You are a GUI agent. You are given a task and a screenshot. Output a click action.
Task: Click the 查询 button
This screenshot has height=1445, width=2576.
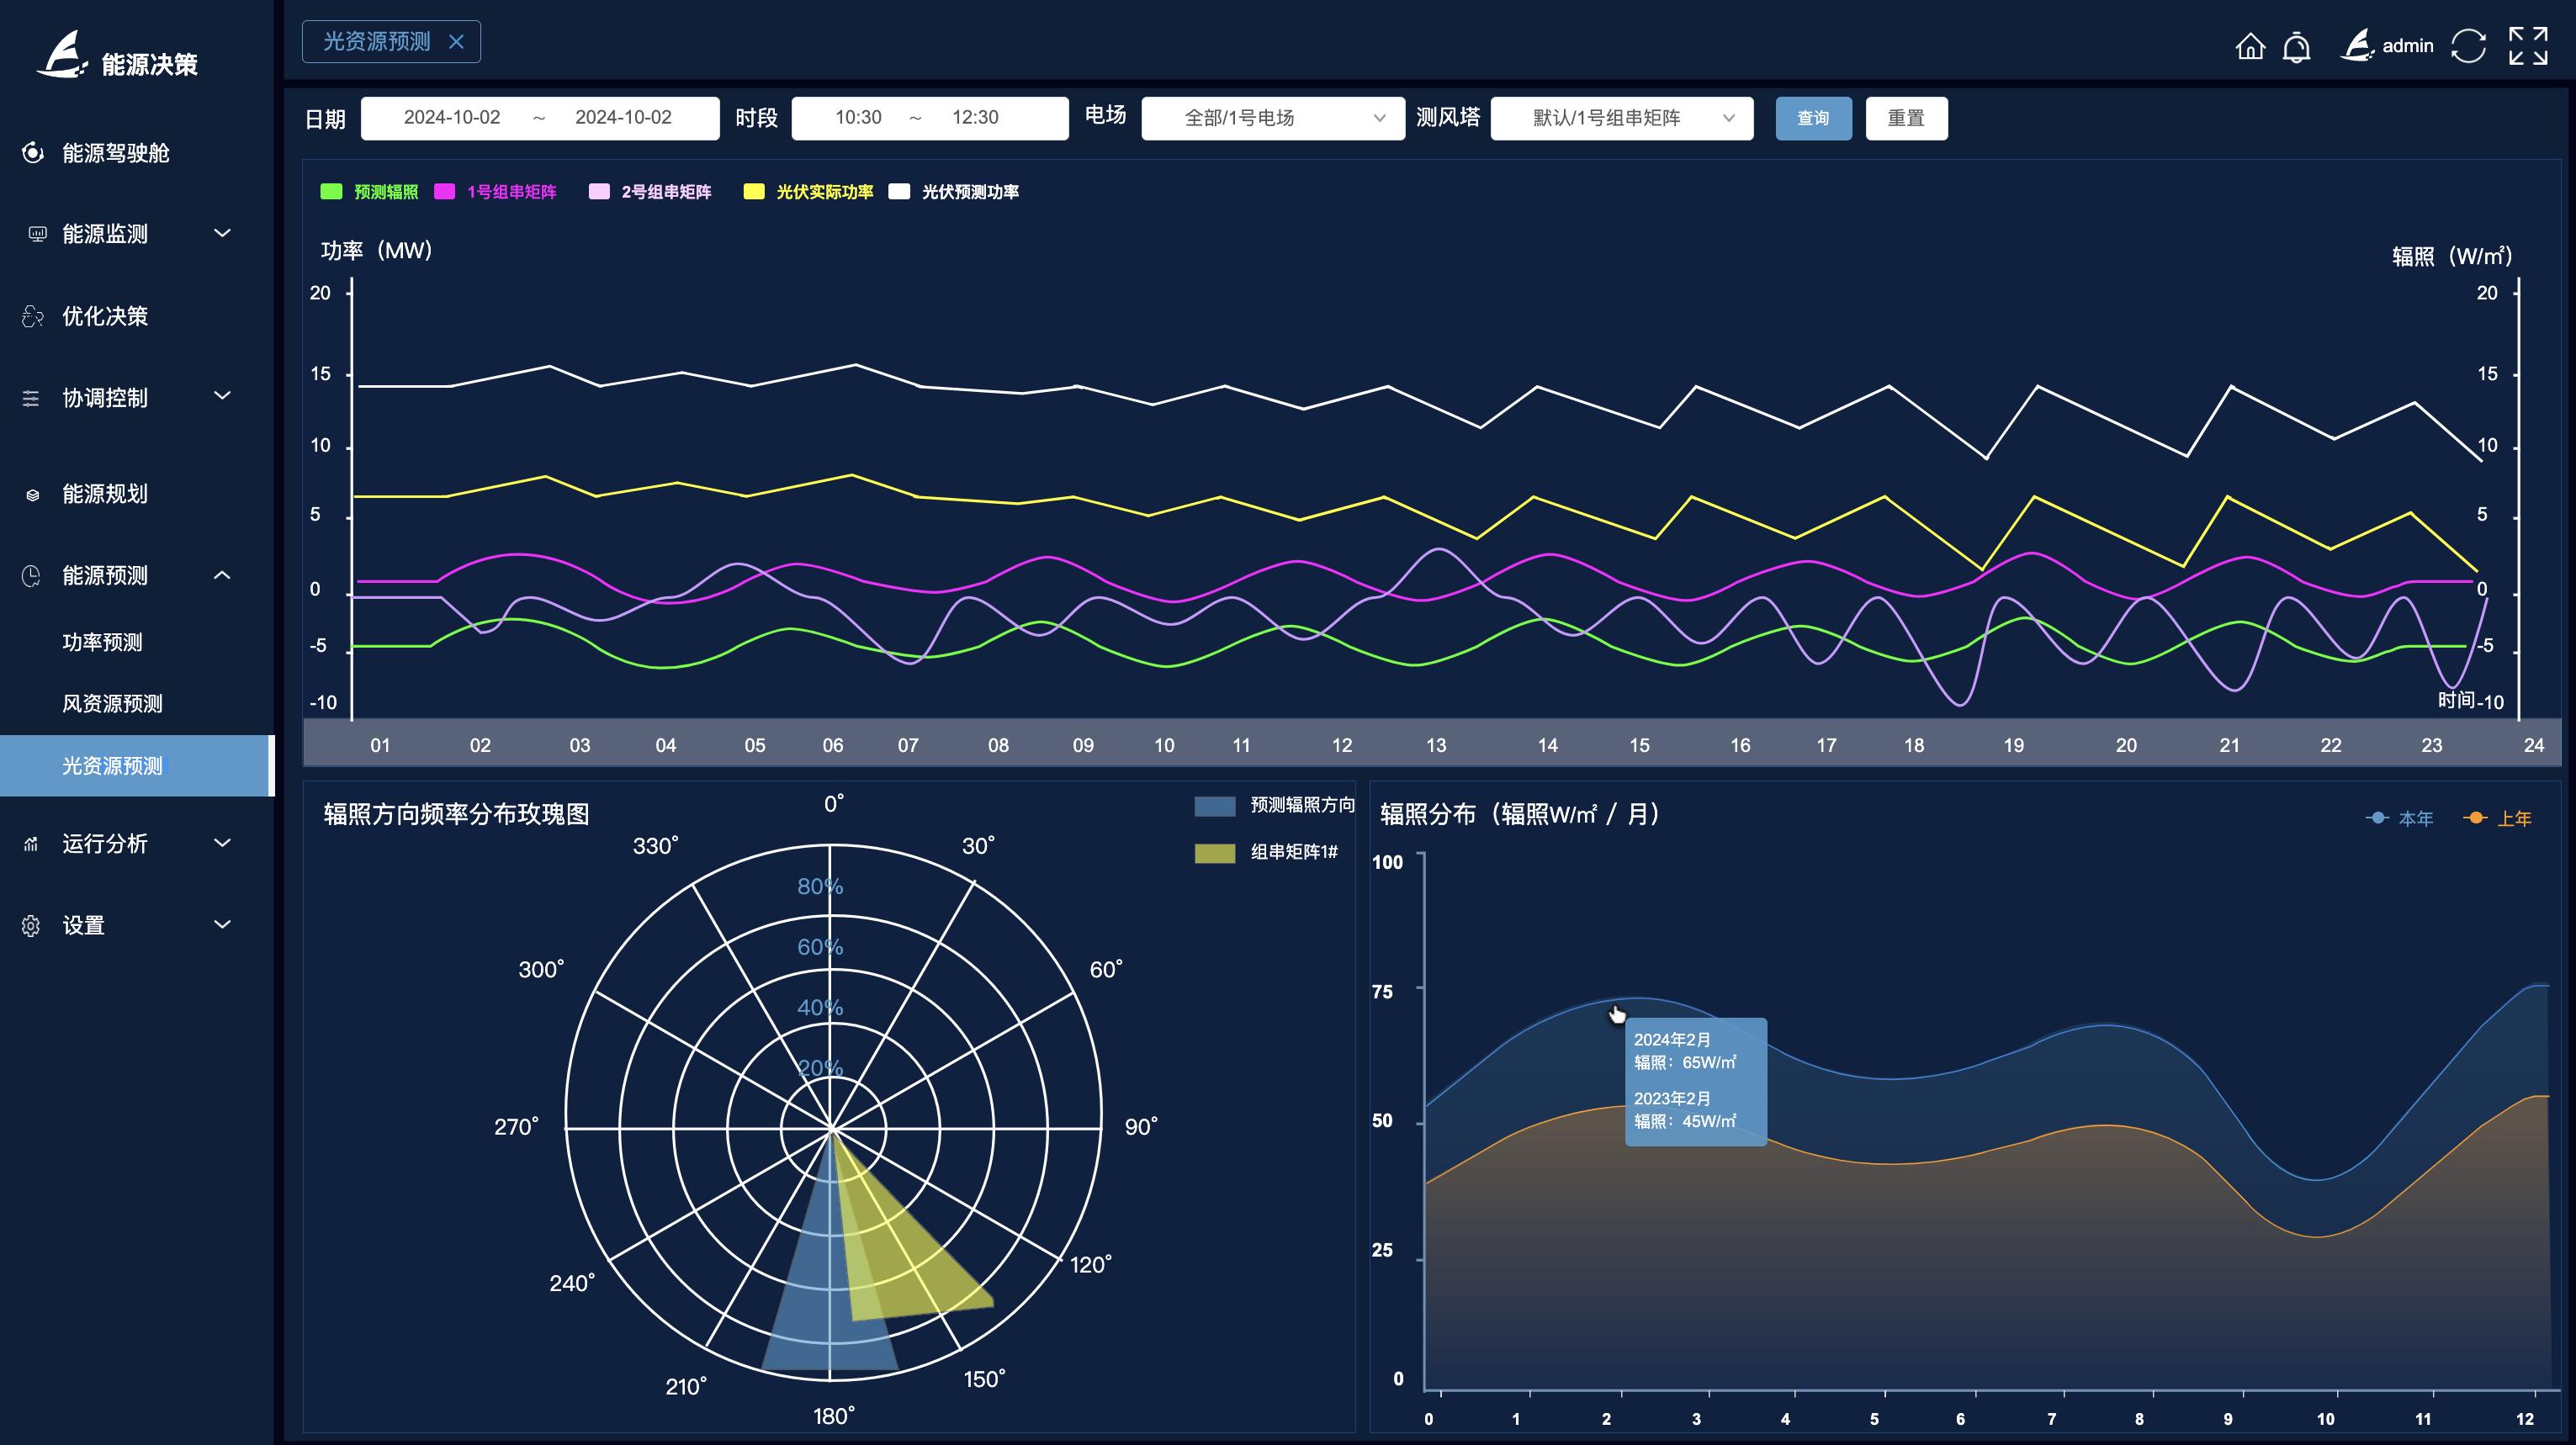tap(1813, 118)
